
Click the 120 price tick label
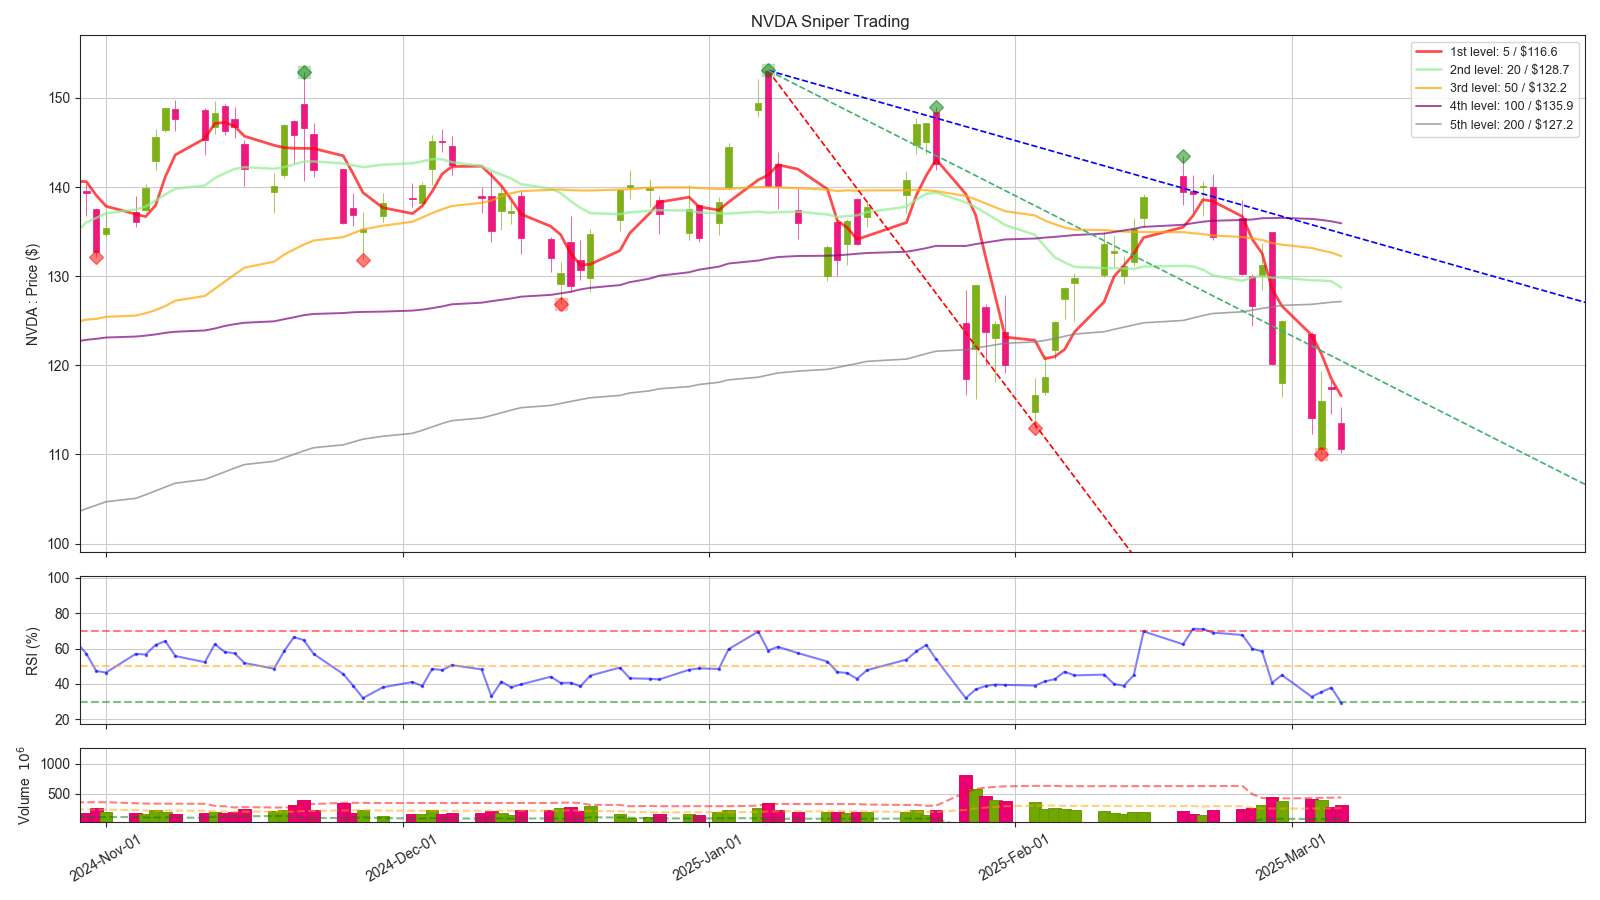60,365
